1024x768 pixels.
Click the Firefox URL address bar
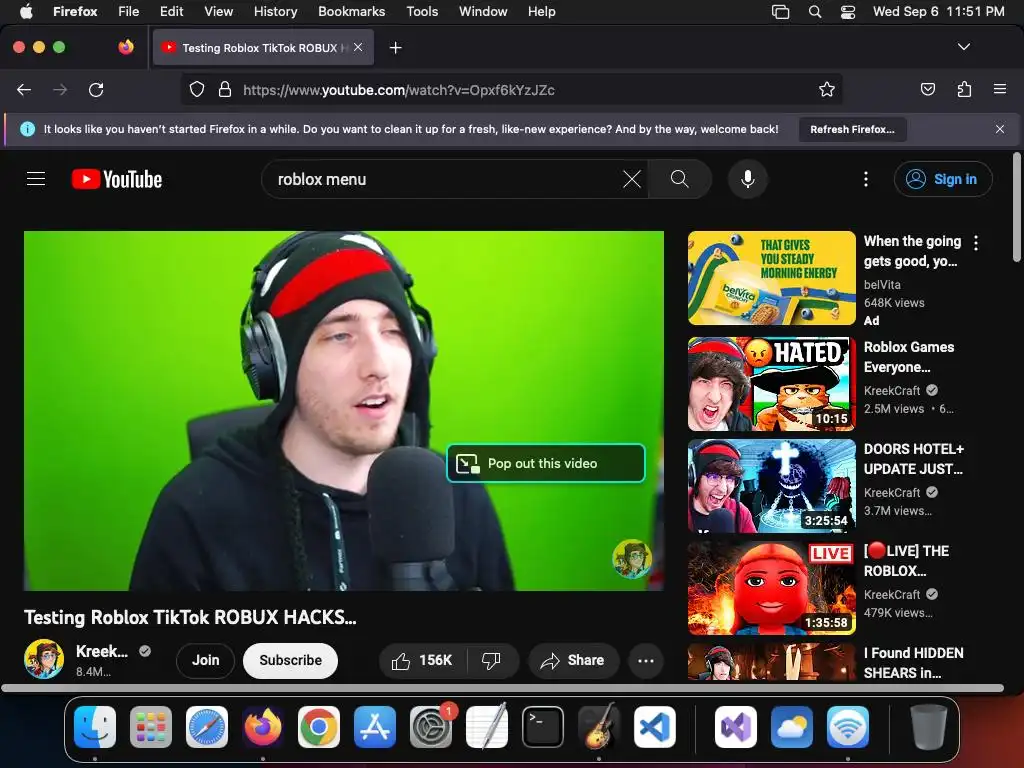pyautogui.click(x=511, y=89)
